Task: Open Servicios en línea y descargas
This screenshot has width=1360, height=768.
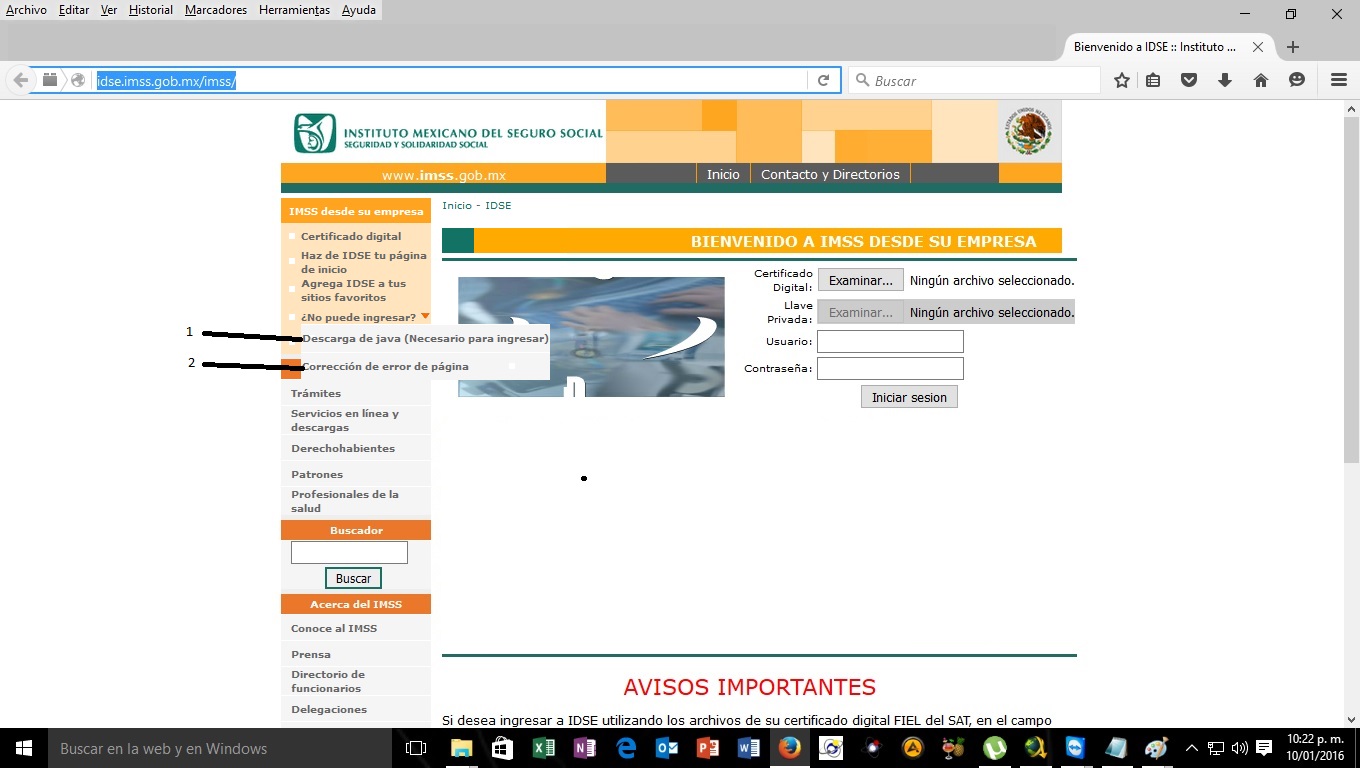Action: click(x=345, y=420)
